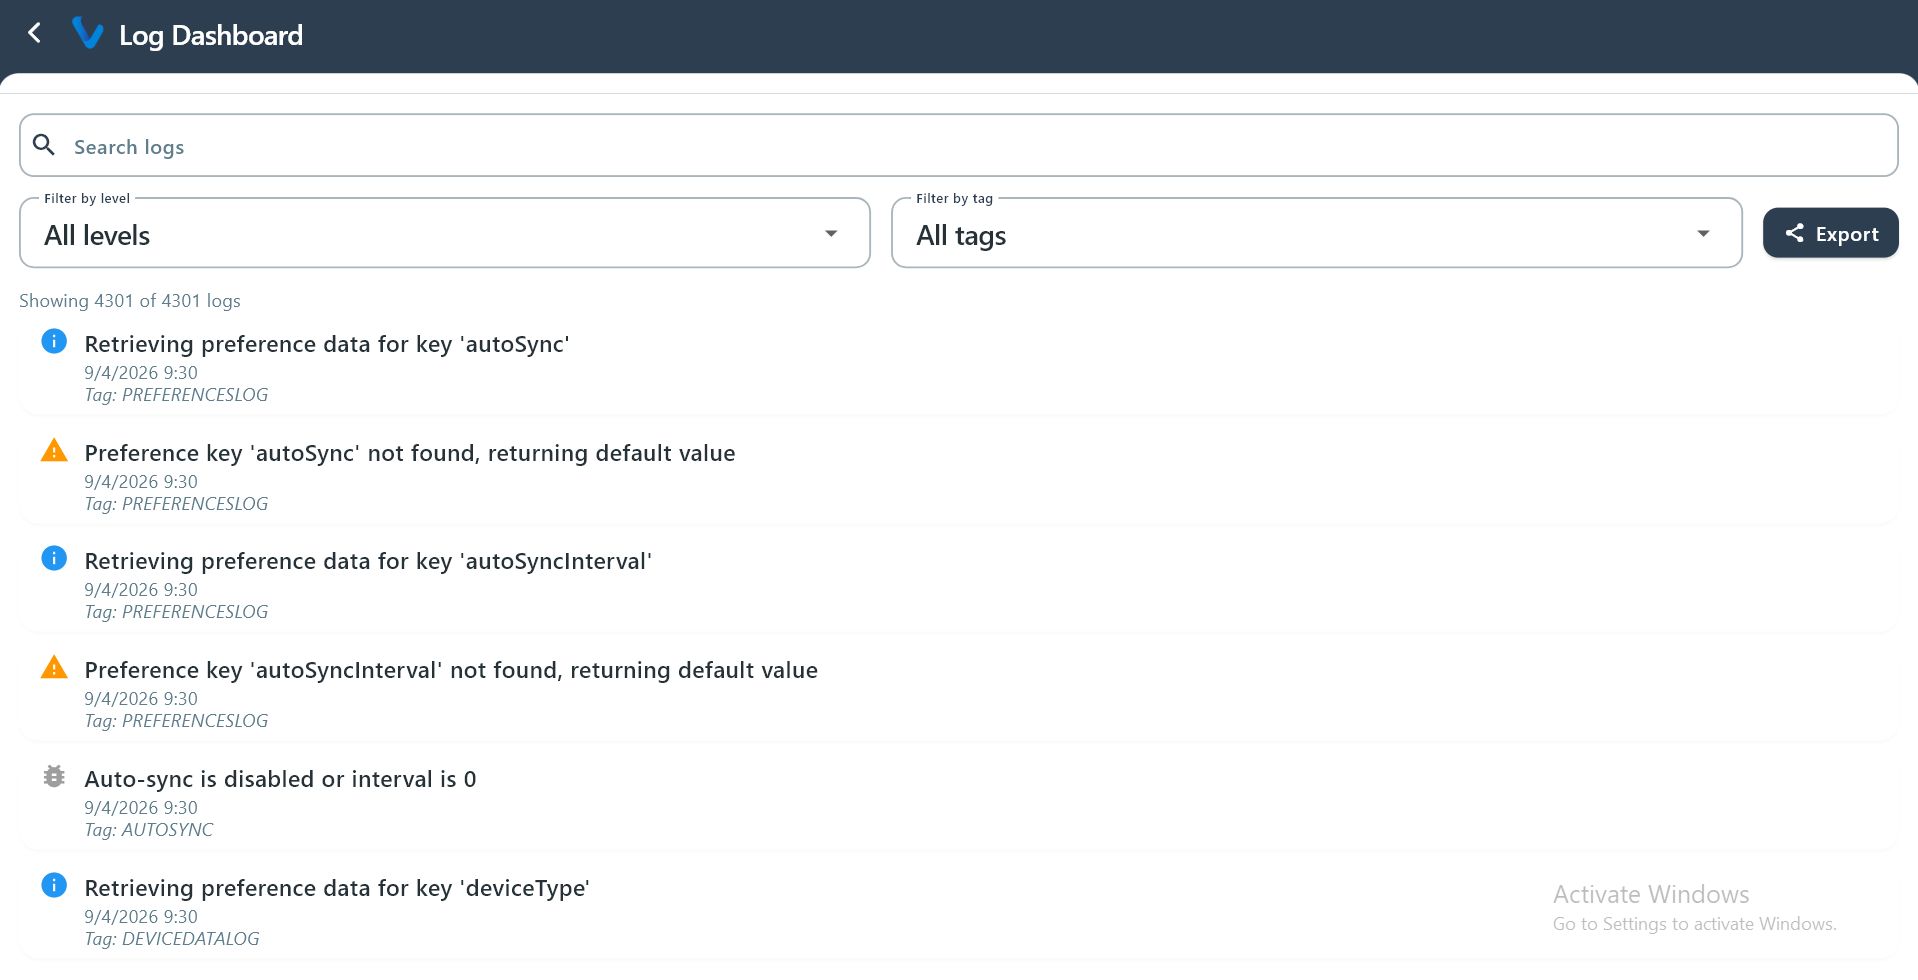Select log Retrieving preference data for key 'autoSync'
The height and width of the screenshot is (980, 1918).
coord(958,367)
